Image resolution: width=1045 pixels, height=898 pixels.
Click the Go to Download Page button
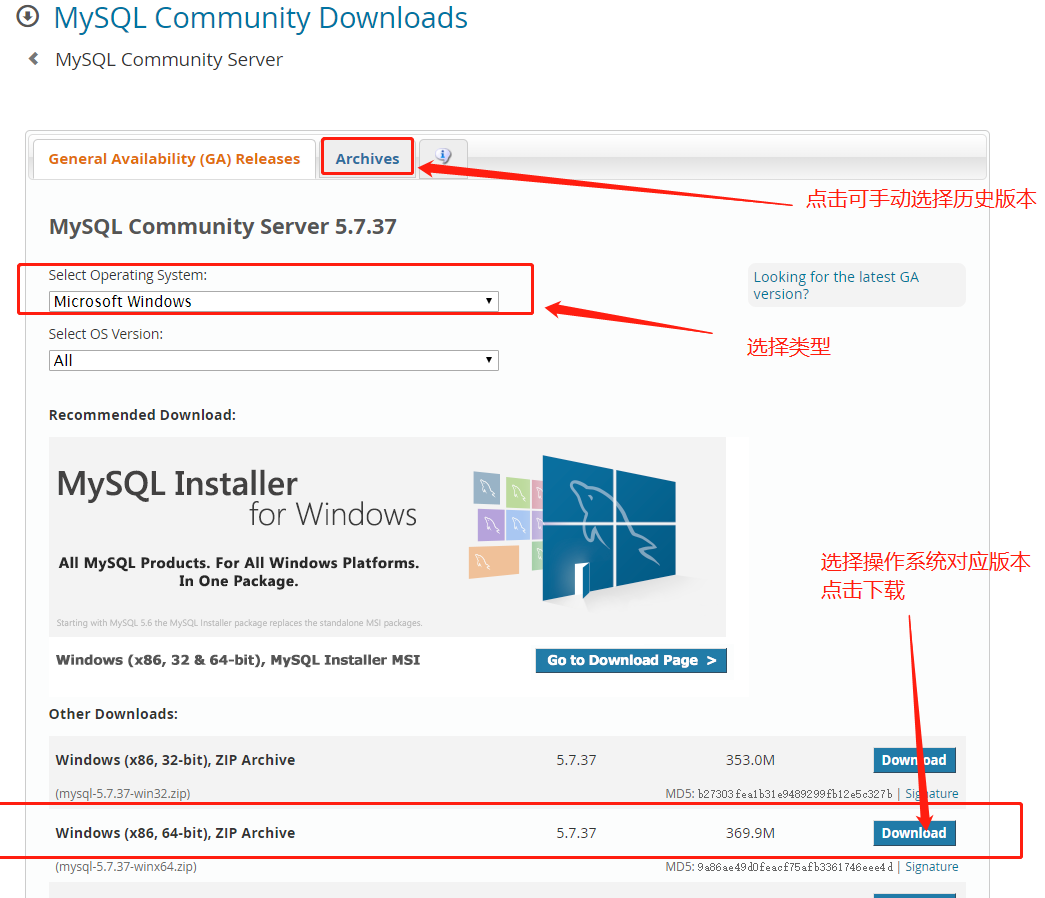[x=631, y=660]
